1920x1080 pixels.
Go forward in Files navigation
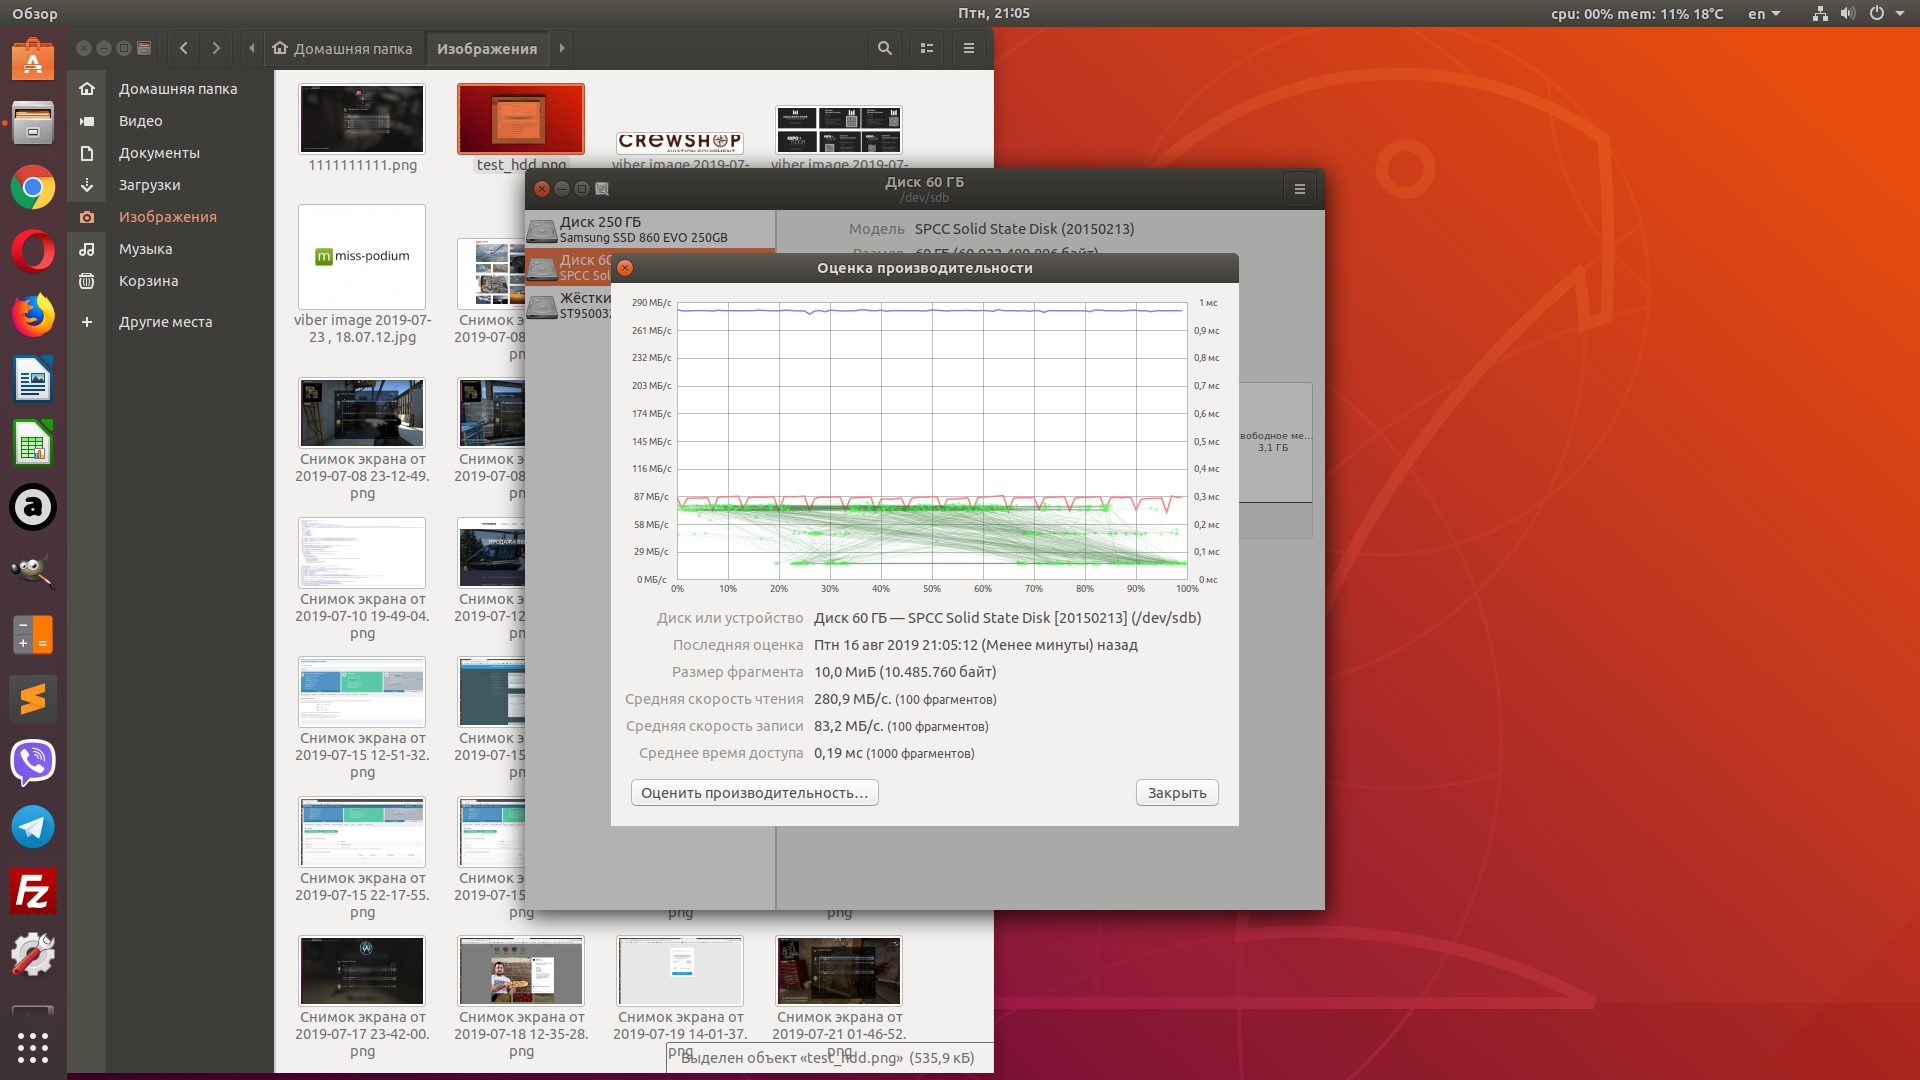pos(216,48)
